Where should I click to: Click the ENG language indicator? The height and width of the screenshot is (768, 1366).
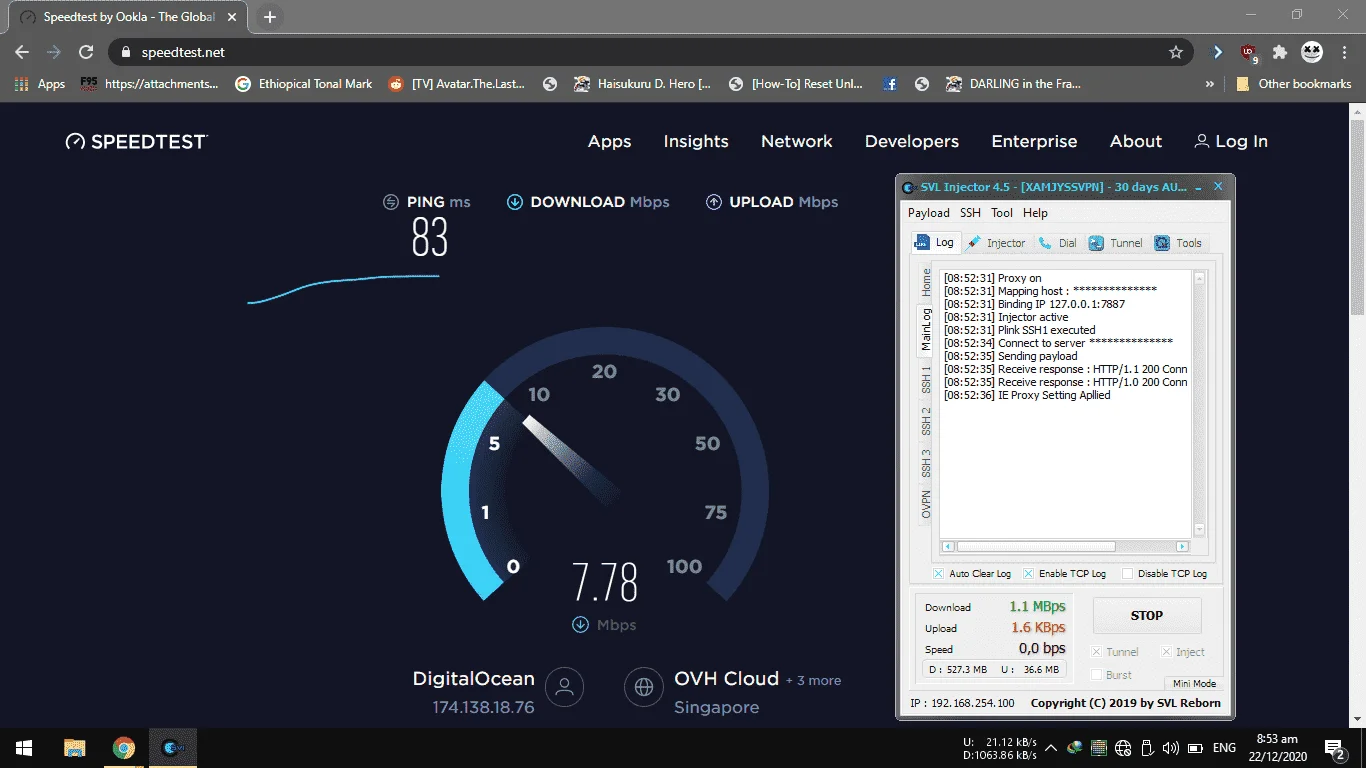(x=1224, y=748)
